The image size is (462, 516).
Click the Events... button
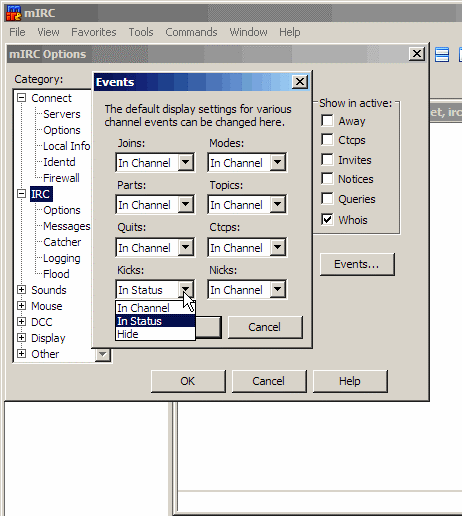[x=357, y=264]
